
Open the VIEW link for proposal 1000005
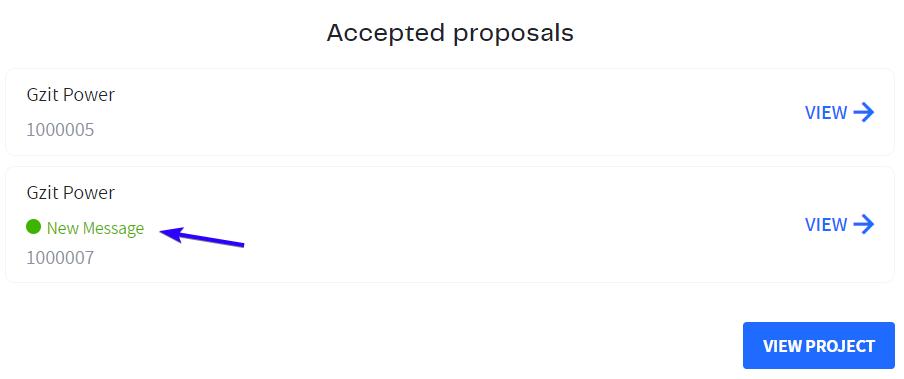(x=839, y=112)
